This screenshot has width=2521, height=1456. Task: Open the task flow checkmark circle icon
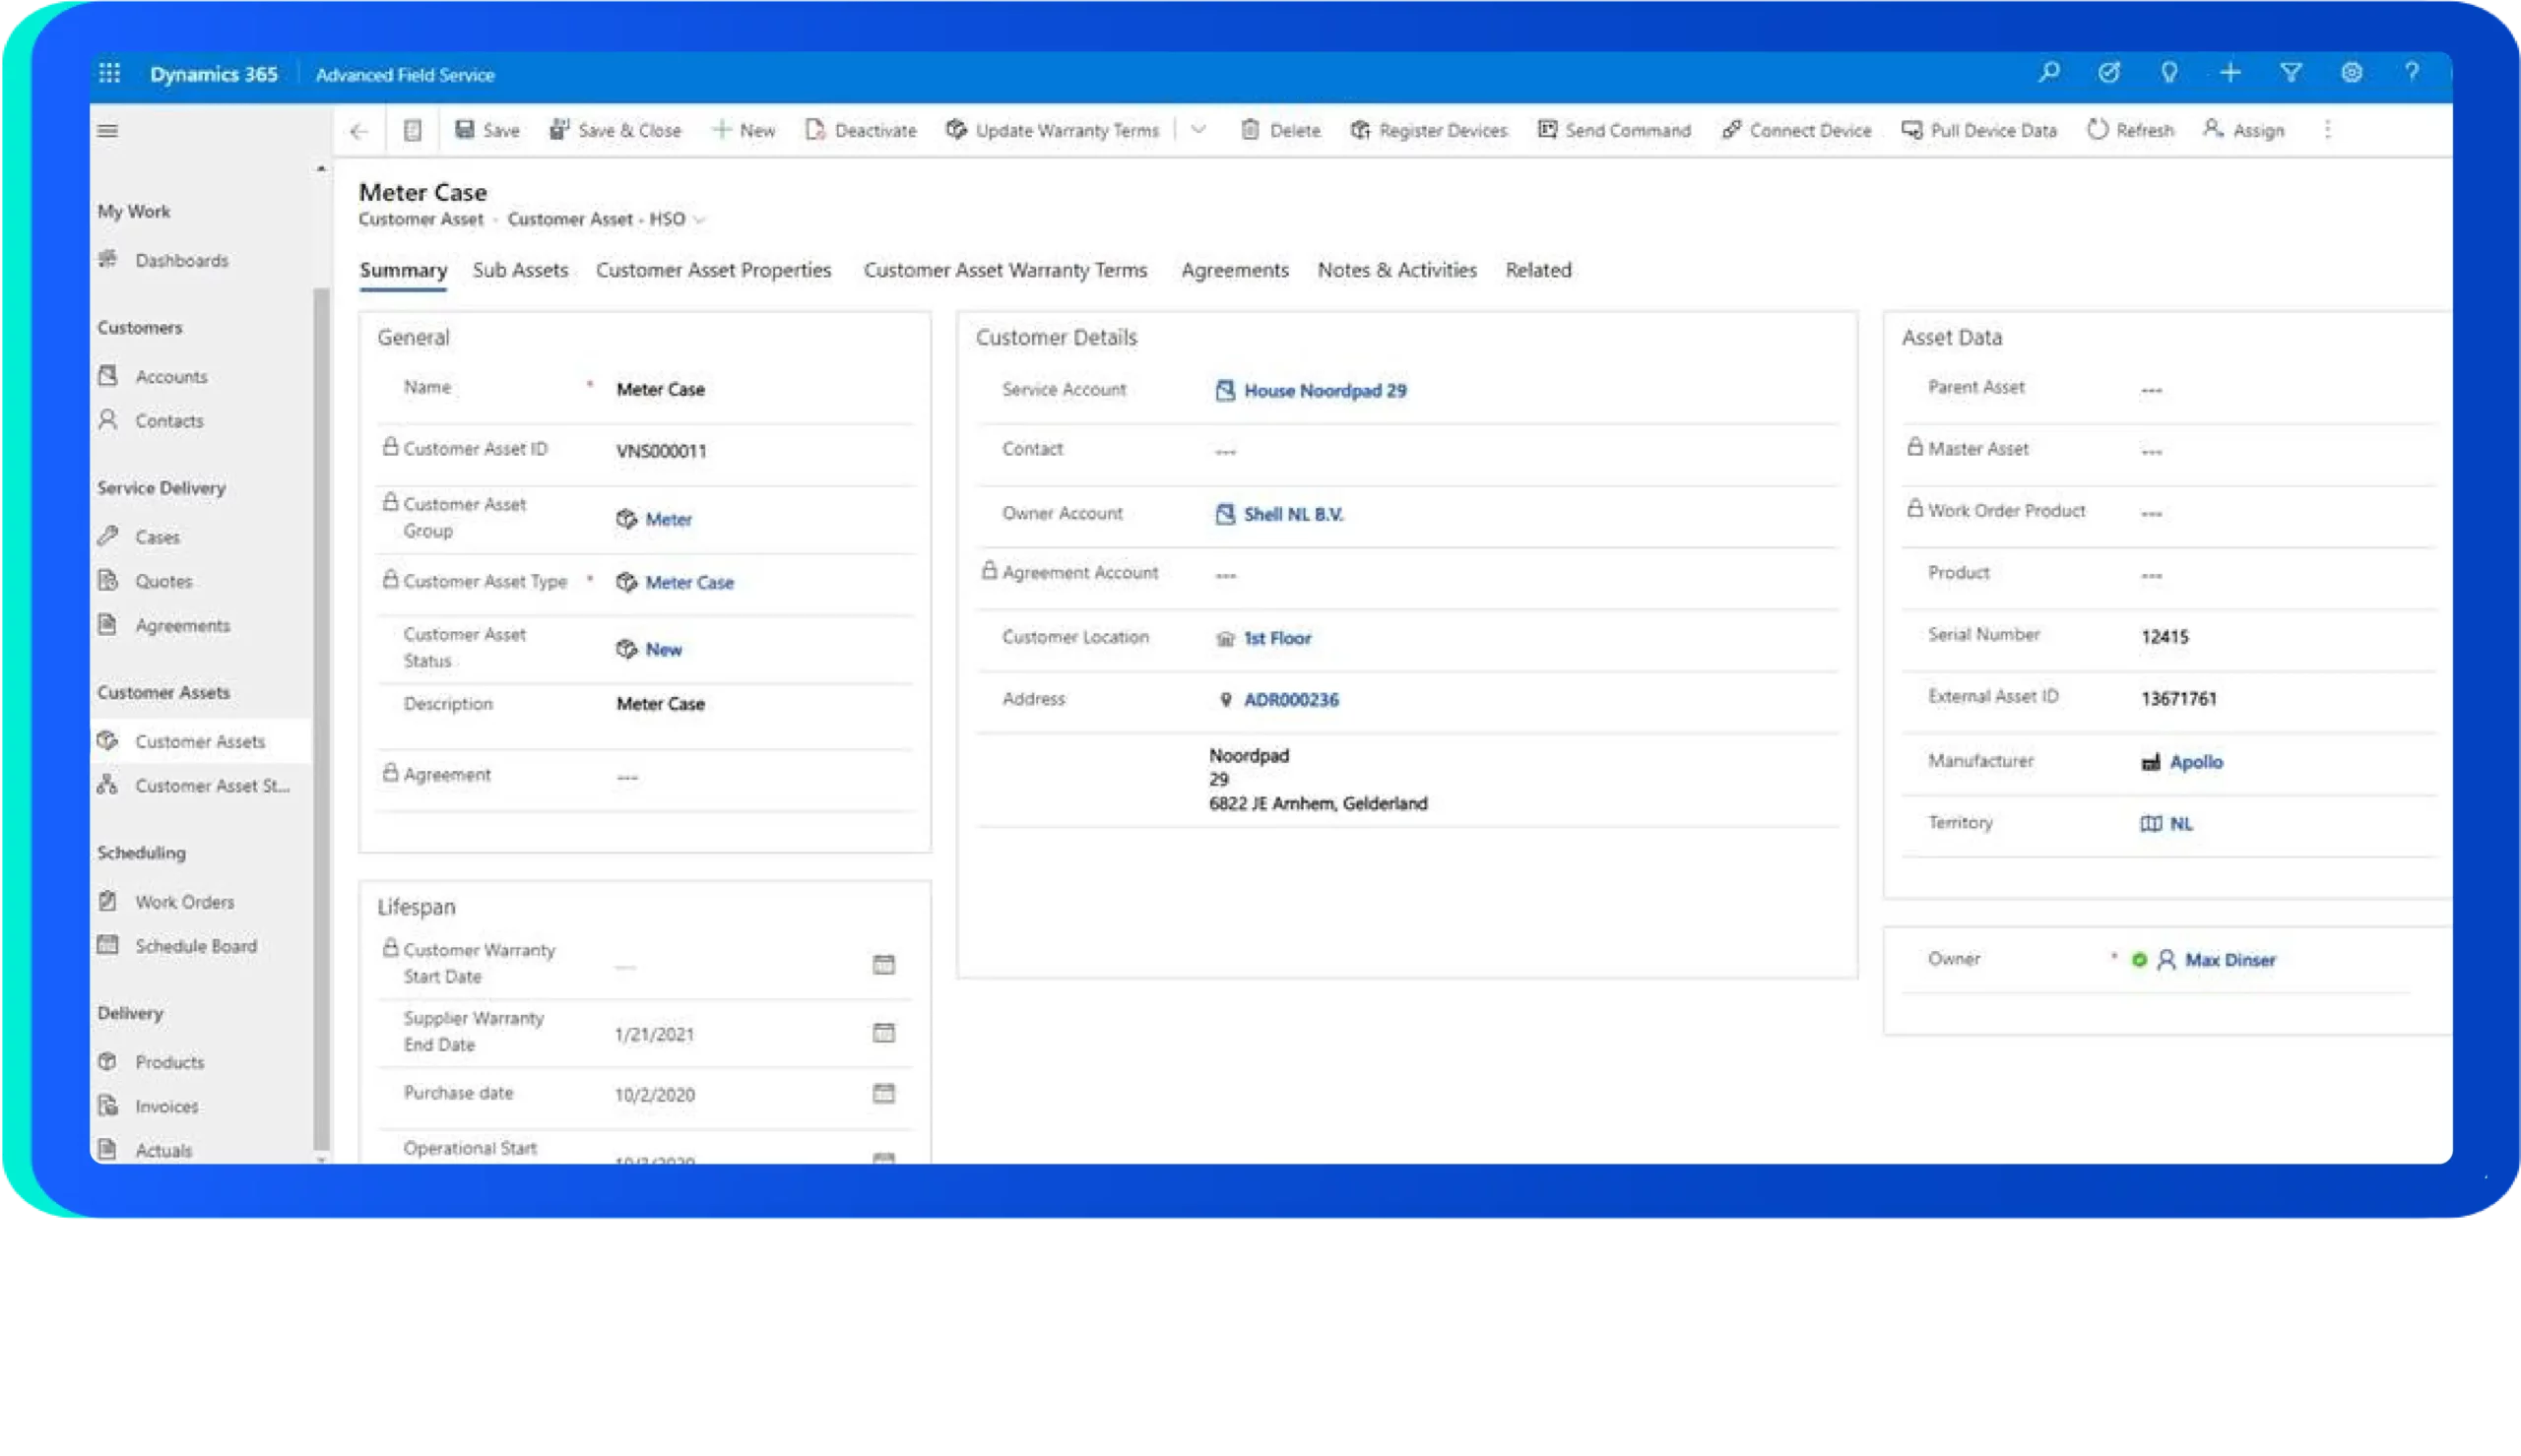(x=2109, y=73)
